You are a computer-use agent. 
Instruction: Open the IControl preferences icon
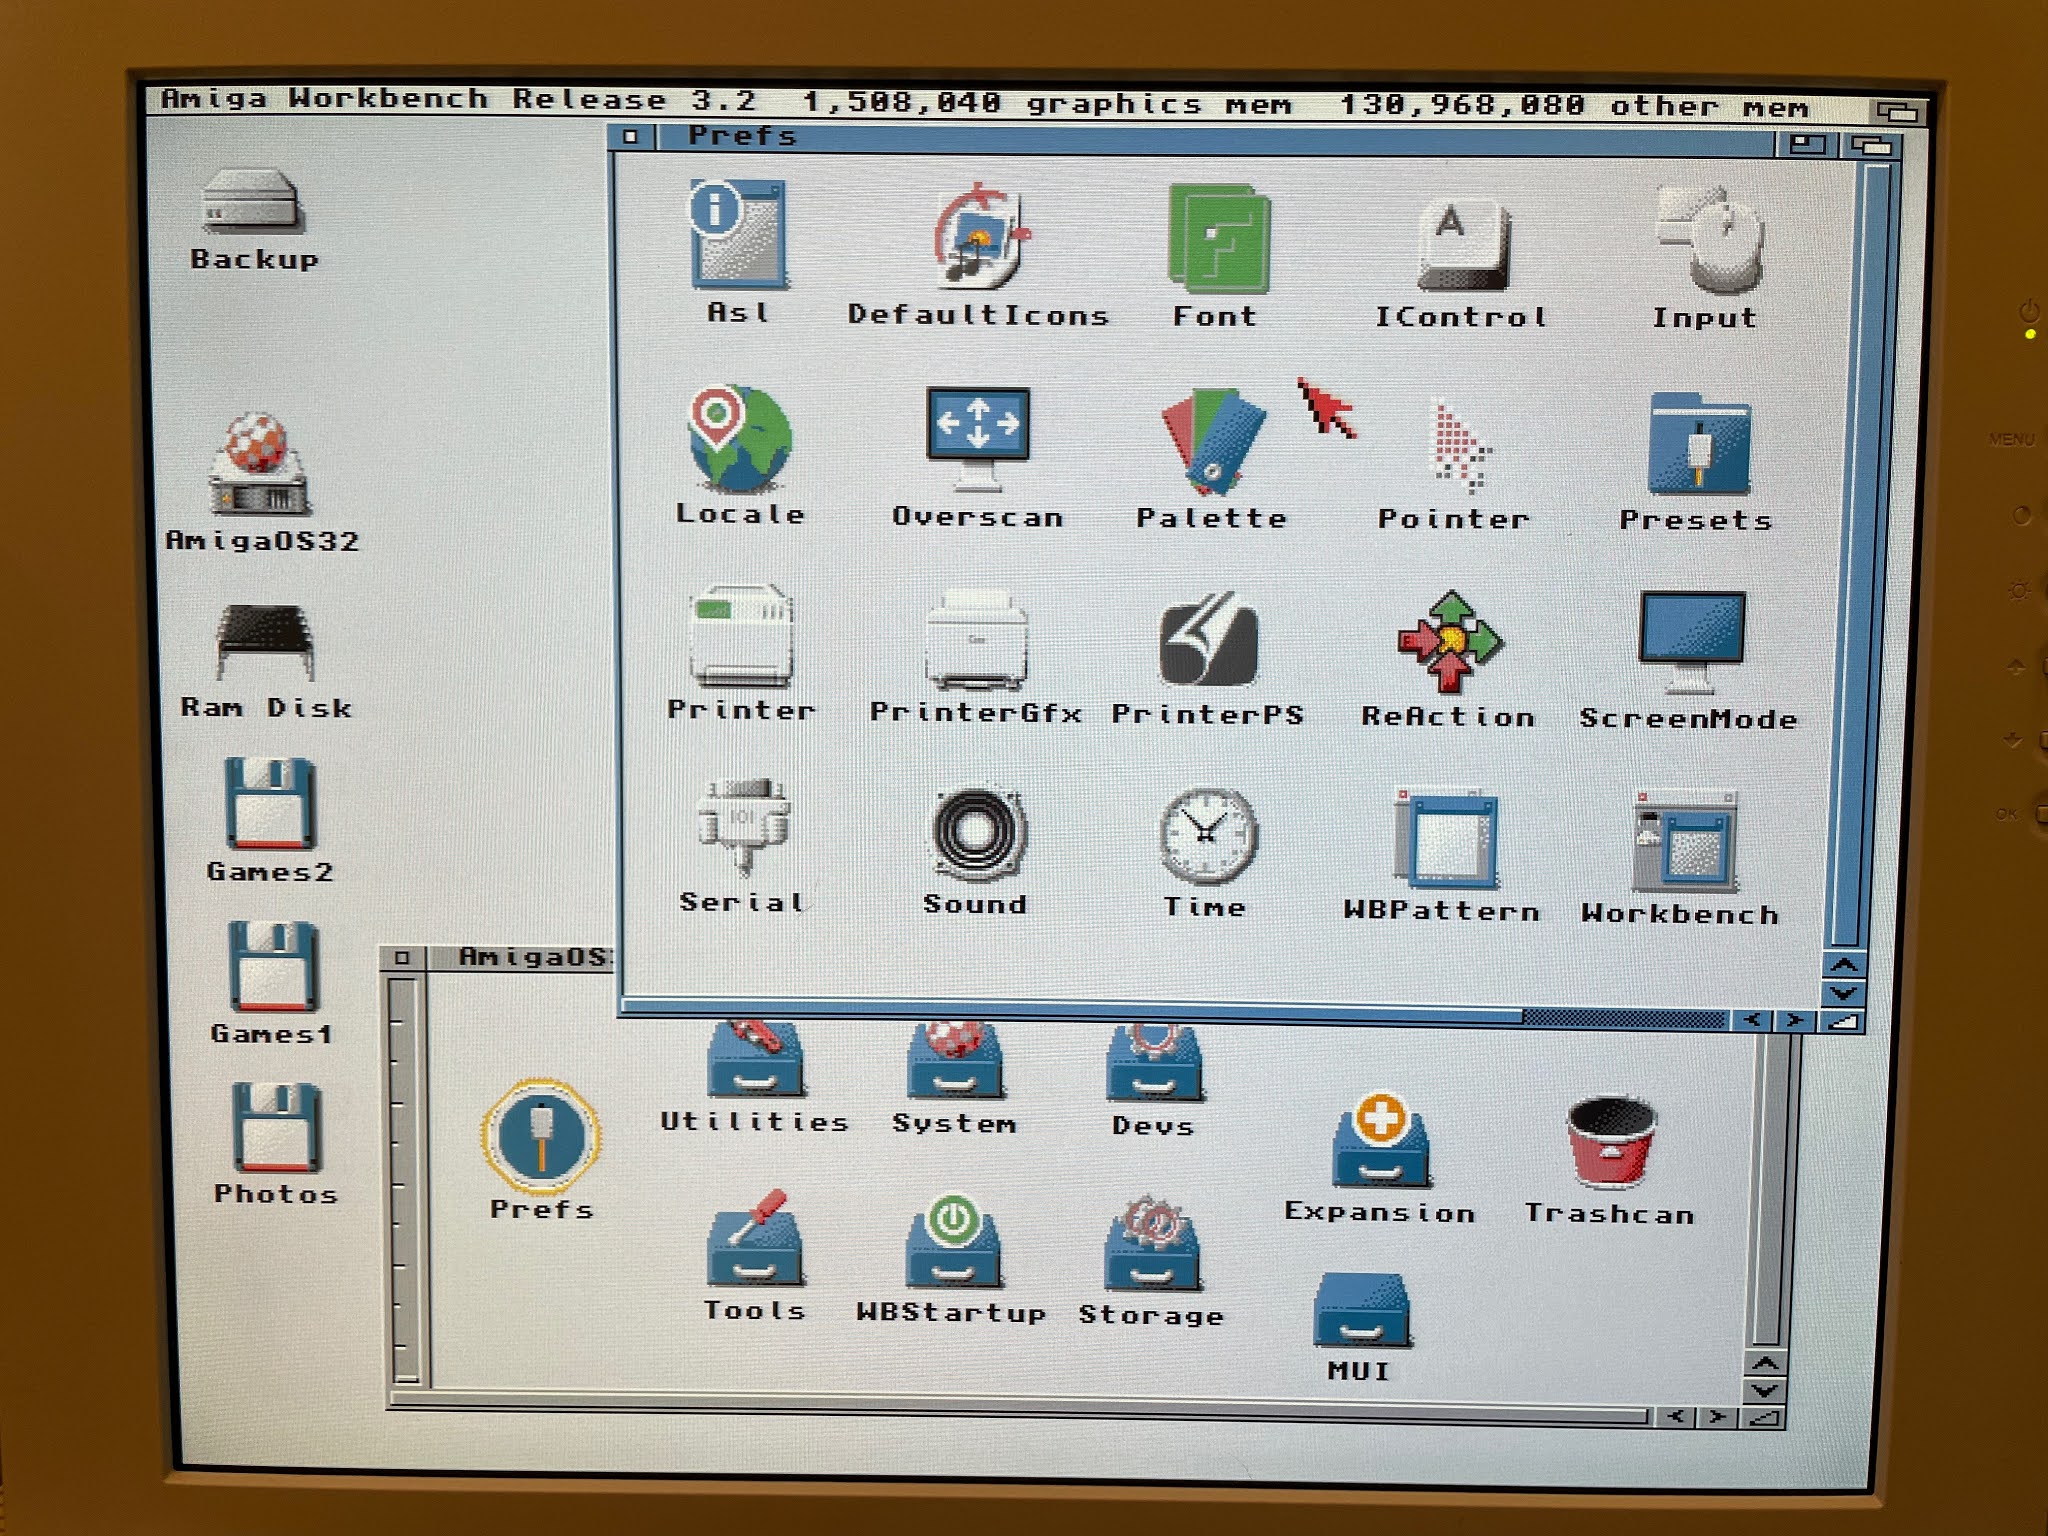tap(1462, 244)
